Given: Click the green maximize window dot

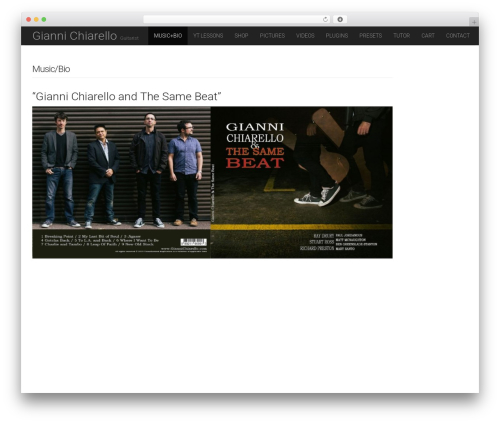Looking at the screenshot, I should [x=44, y=19].
